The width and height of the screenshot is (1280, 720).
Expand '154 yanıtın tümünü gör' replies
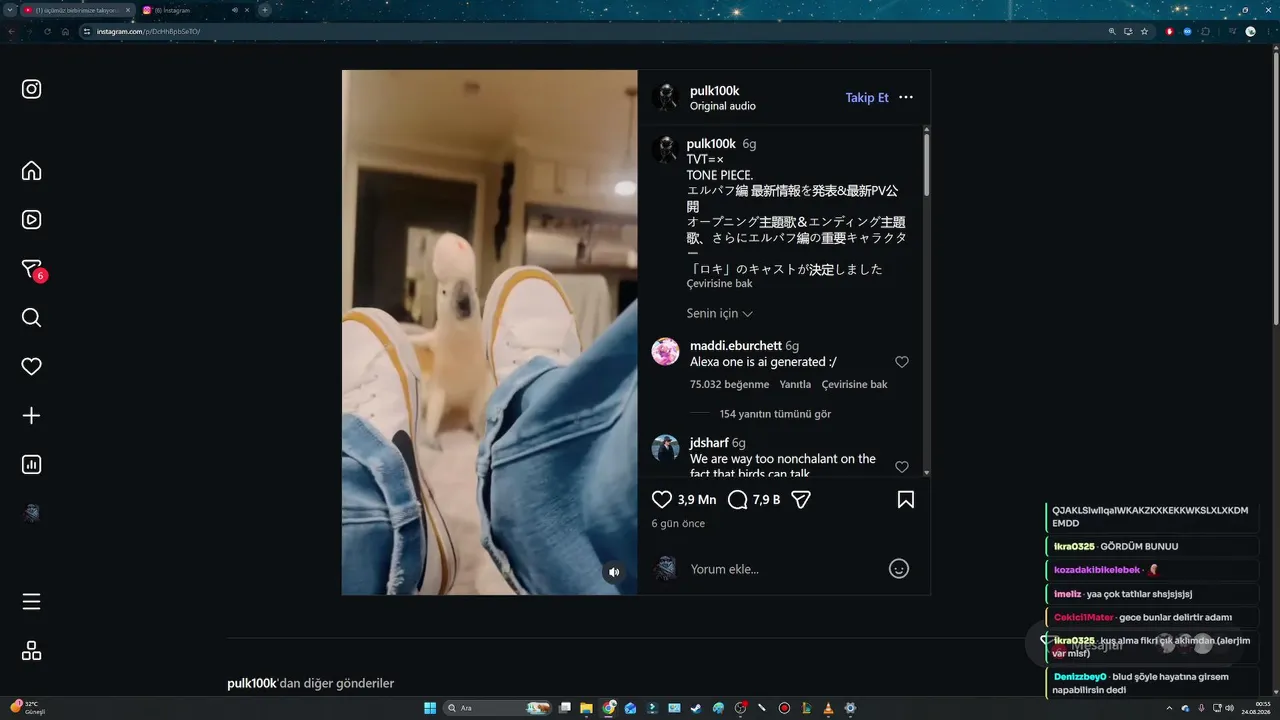coord(775,414)
